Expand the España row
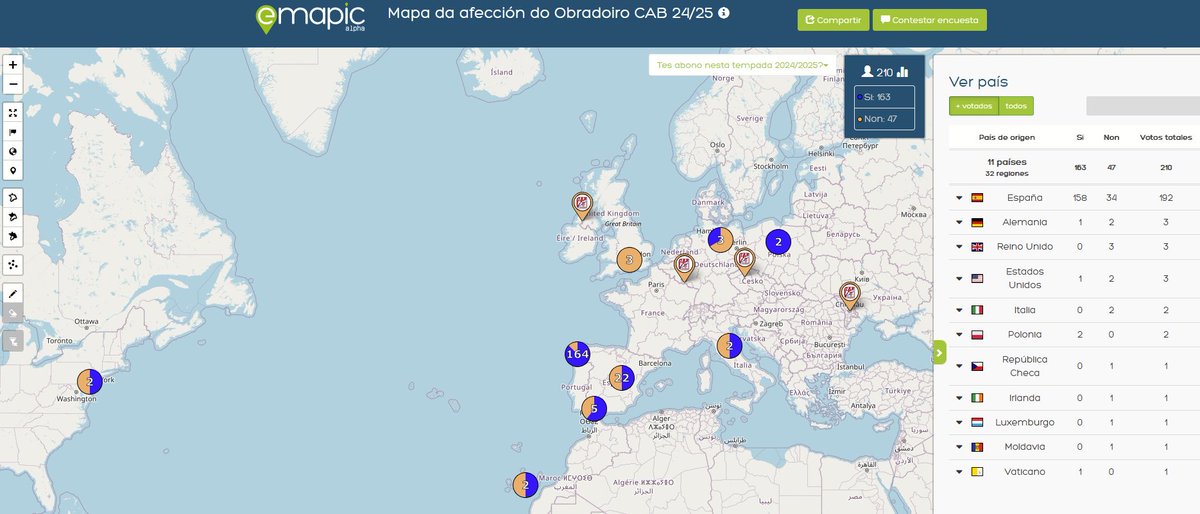1200x514 pixels. [x=959, y=198]
